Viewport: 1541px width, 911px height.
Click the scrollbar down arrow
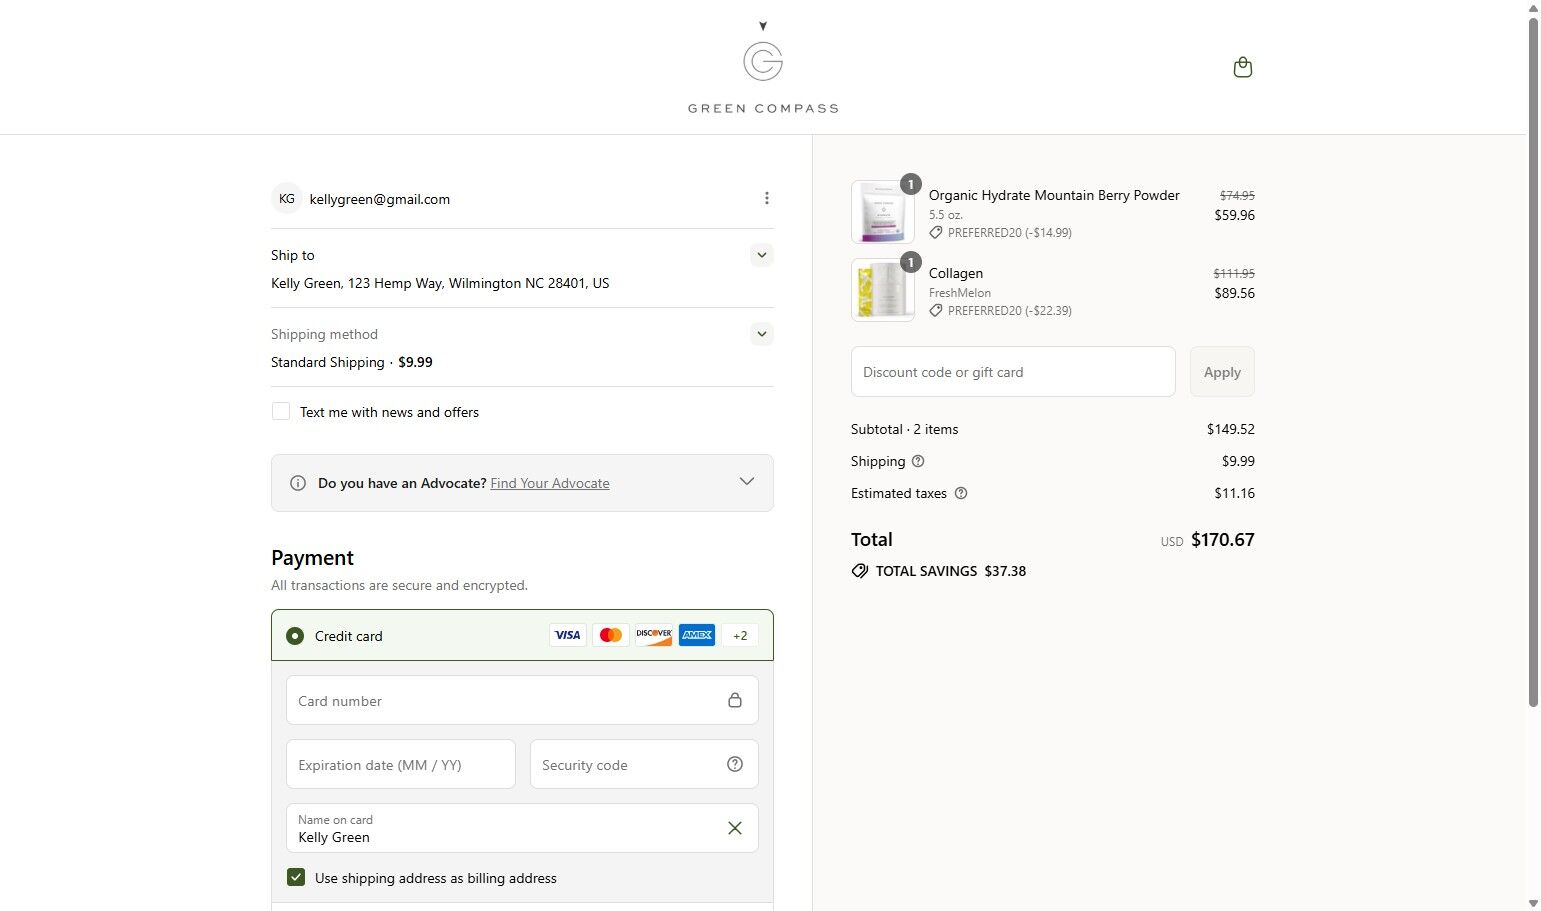pos(1533,903)
